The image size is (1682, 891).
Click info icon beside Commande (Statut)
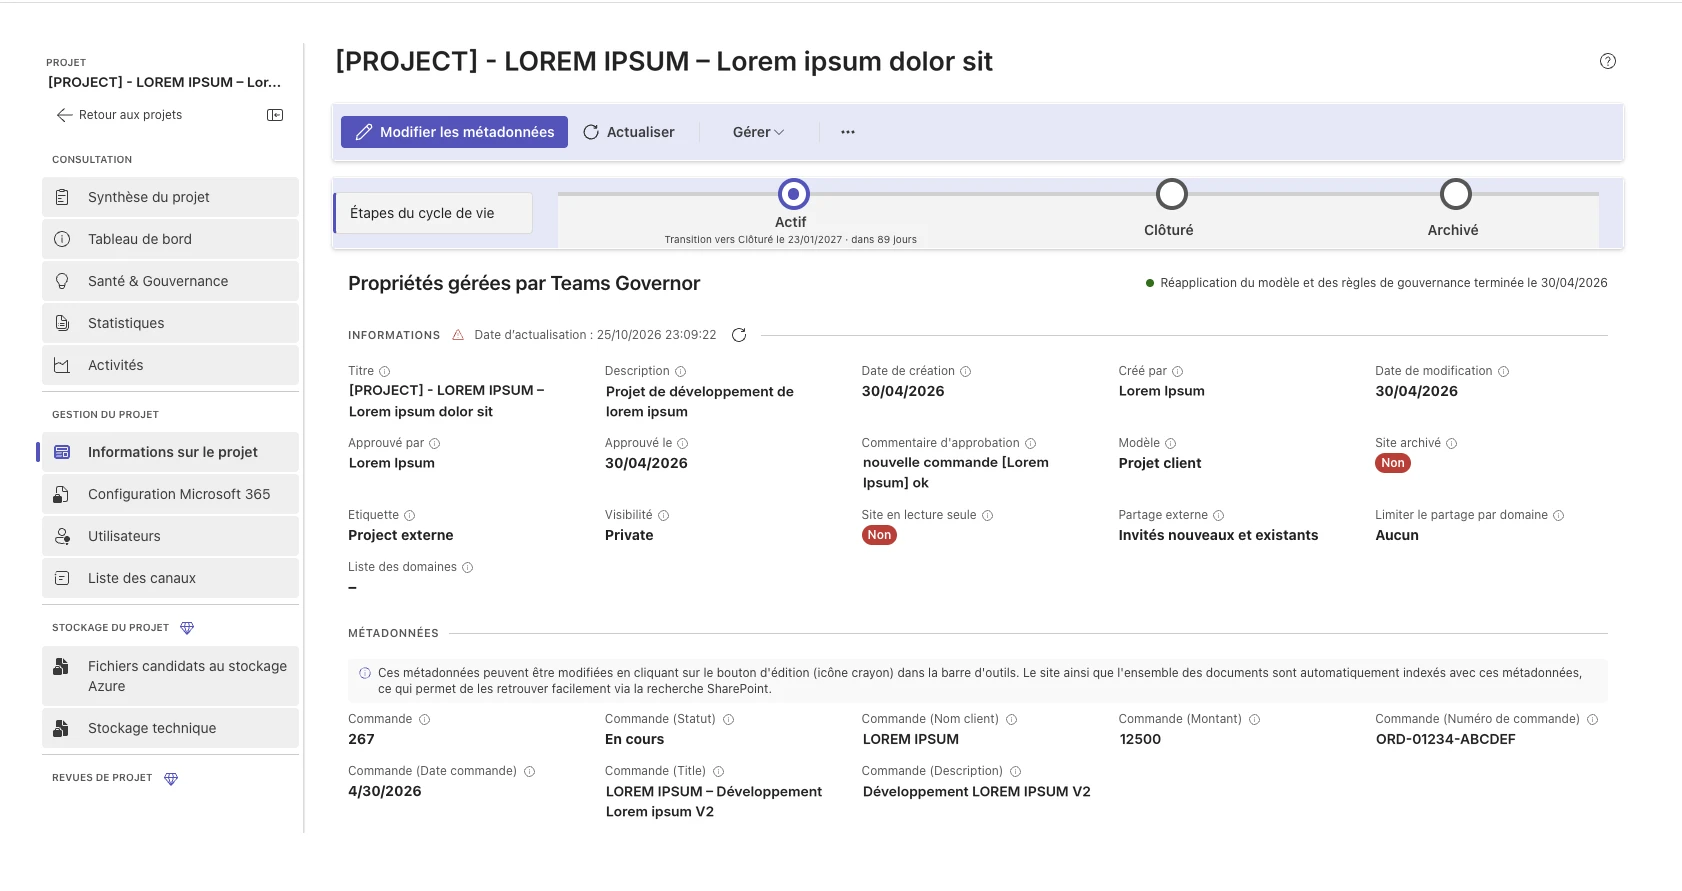pyautogui.click(x=729, y=719)
